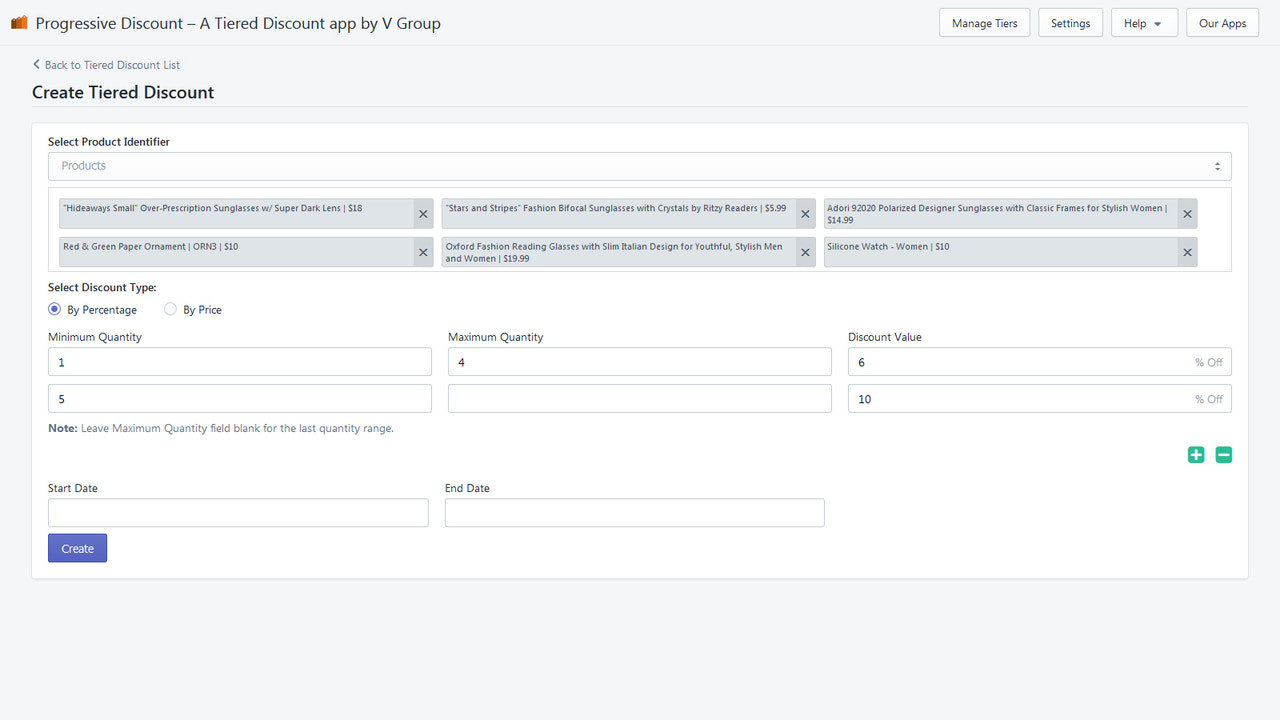Screen dimensions: 1280x720
Task: Remove the Red & Green Paper Ornament tag
Action: coord(423,252)
